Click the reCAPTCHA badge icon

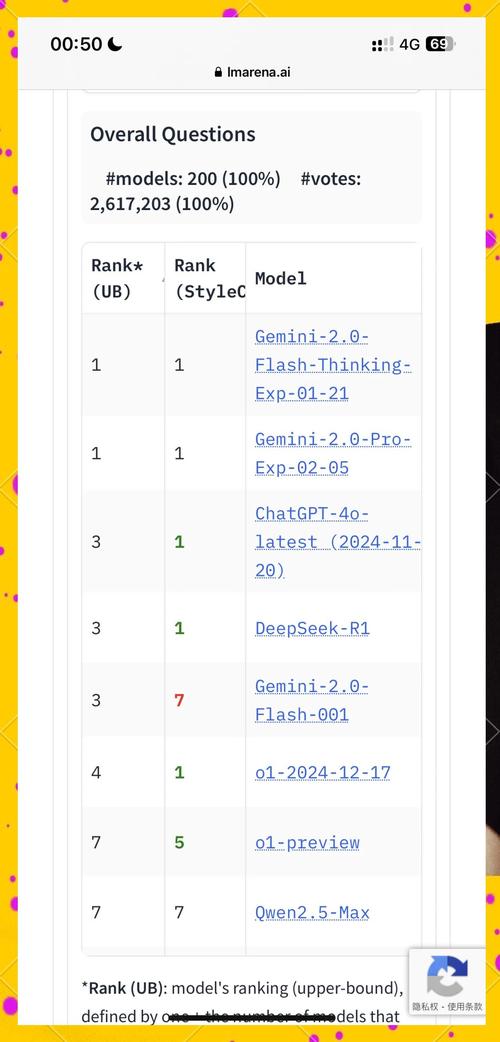(447, 976)
